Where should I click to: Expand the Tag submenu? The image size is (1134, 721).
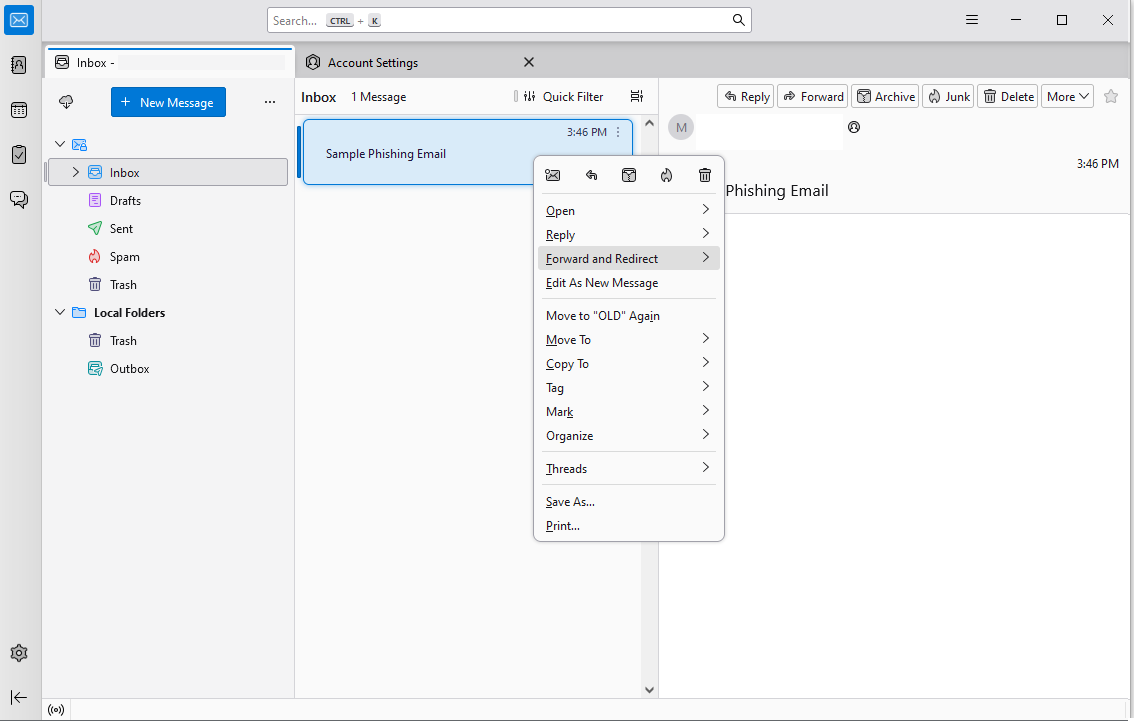click(628, 388)
